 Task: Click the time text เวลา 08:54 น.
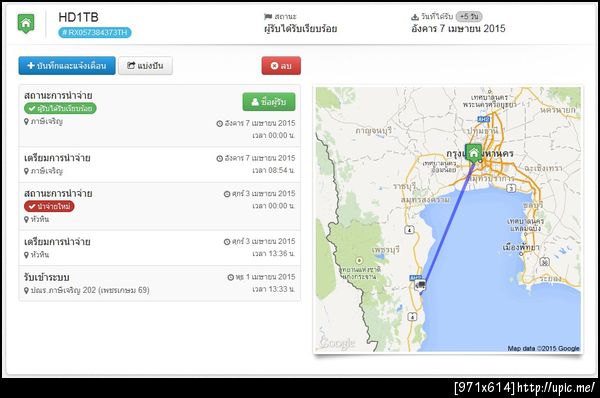click(x=274, y=170)
